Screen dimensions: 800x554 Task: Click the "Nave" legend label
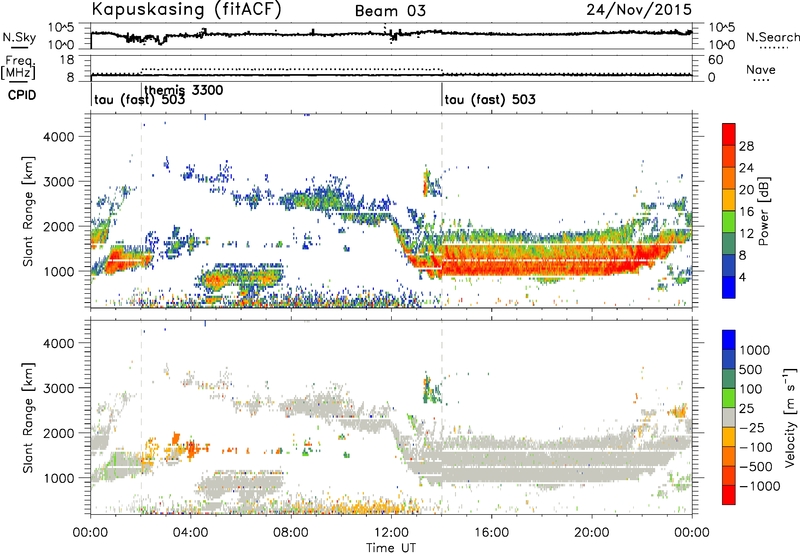point(761,70)
